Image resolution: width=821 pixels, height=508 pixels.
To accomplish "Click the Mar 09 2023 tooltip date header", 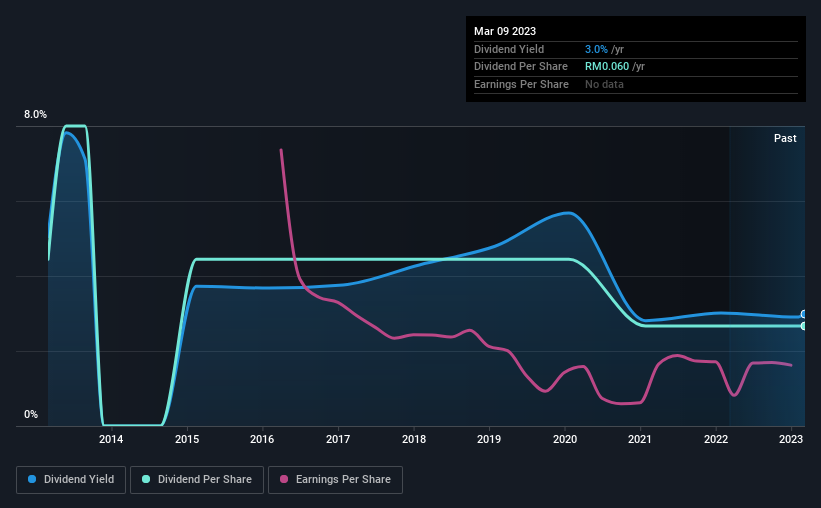I will tap(504, 31).
